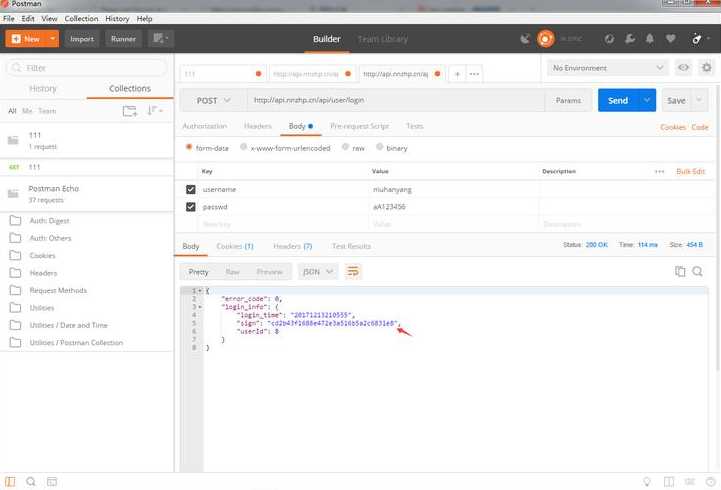This screenshot has width=721, height=490.
Task: Select the GET 111 request
Action: [x=87, y=167]
